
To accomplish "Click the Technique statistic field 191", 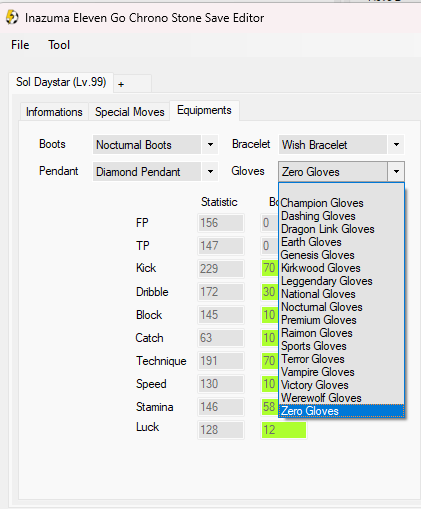I will 221,361.
